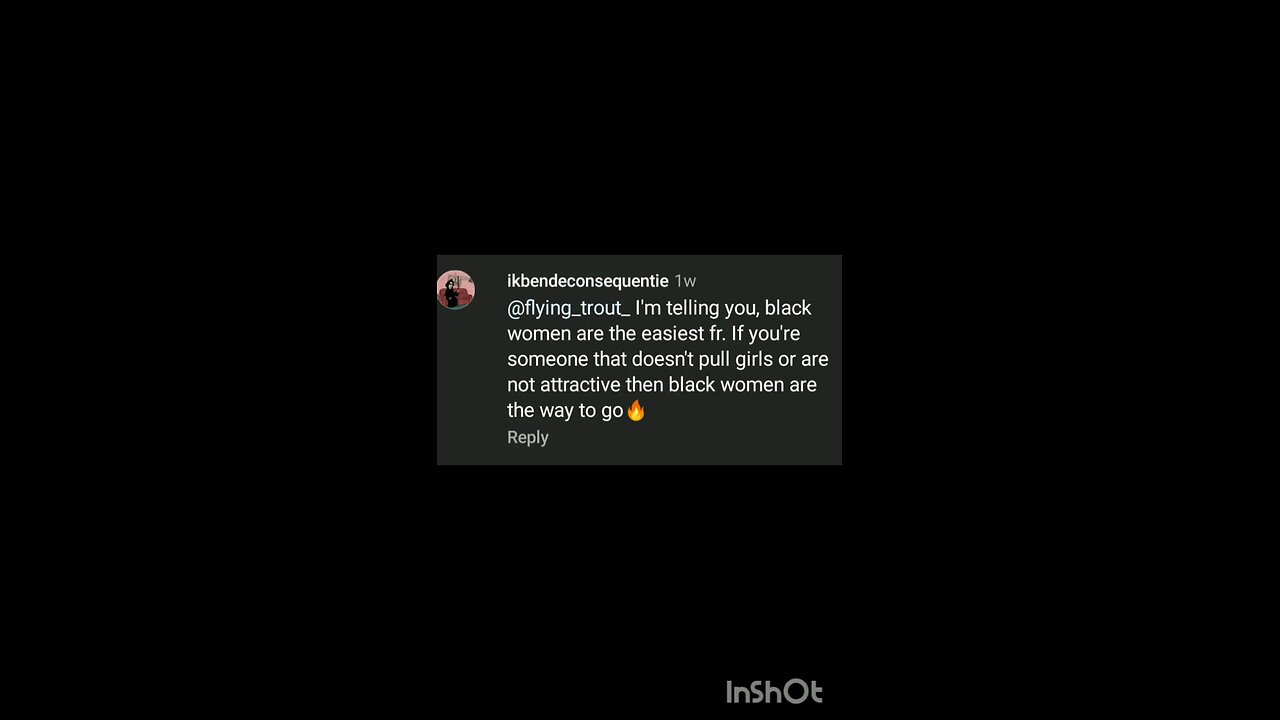Follow the @flying_trout_ mention link
1280x720 pixels.
click(569, 308)
